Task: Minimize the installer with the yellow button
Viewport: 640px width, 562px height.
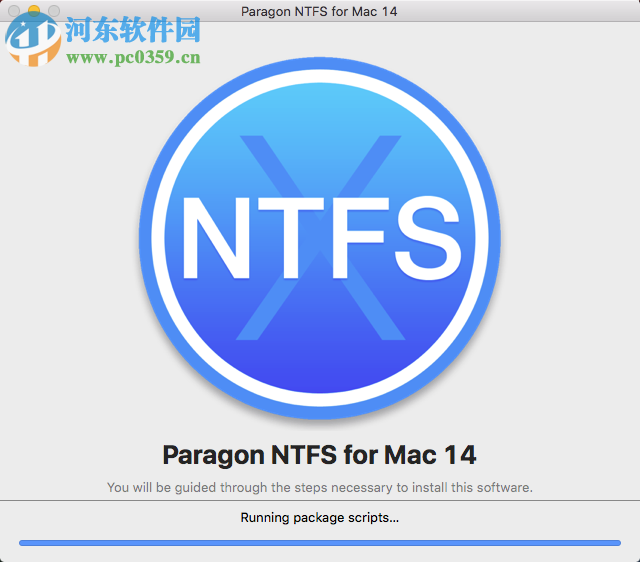Action: point(34,11)
